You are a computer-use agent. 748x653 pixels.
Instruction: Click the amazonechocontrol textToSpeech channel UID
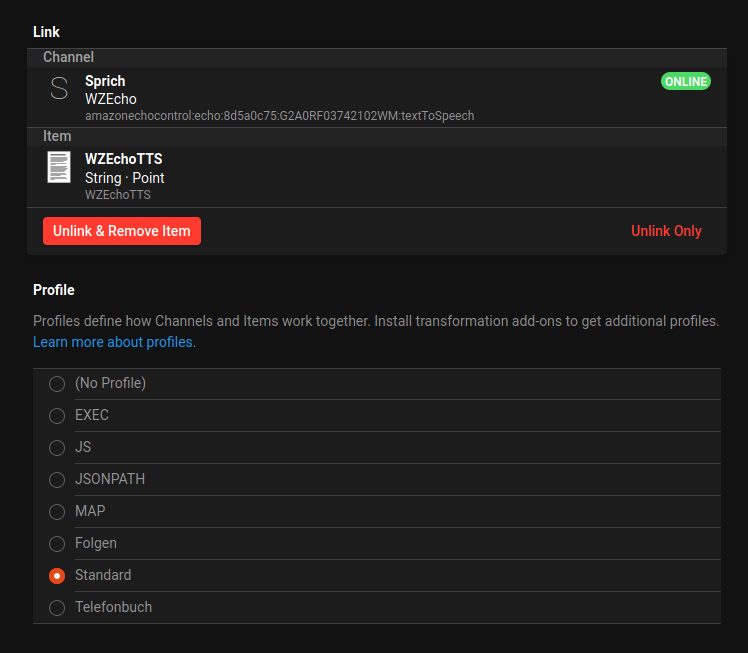click(279, 116)
